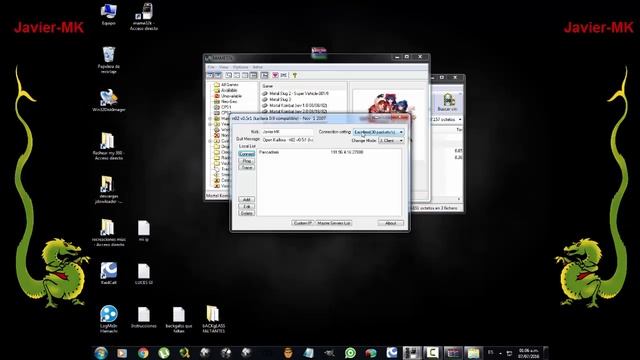This screenshot has height=360, width=640.
Task: Open the Change Mode dropdown
Action: [x=391, y=140]
